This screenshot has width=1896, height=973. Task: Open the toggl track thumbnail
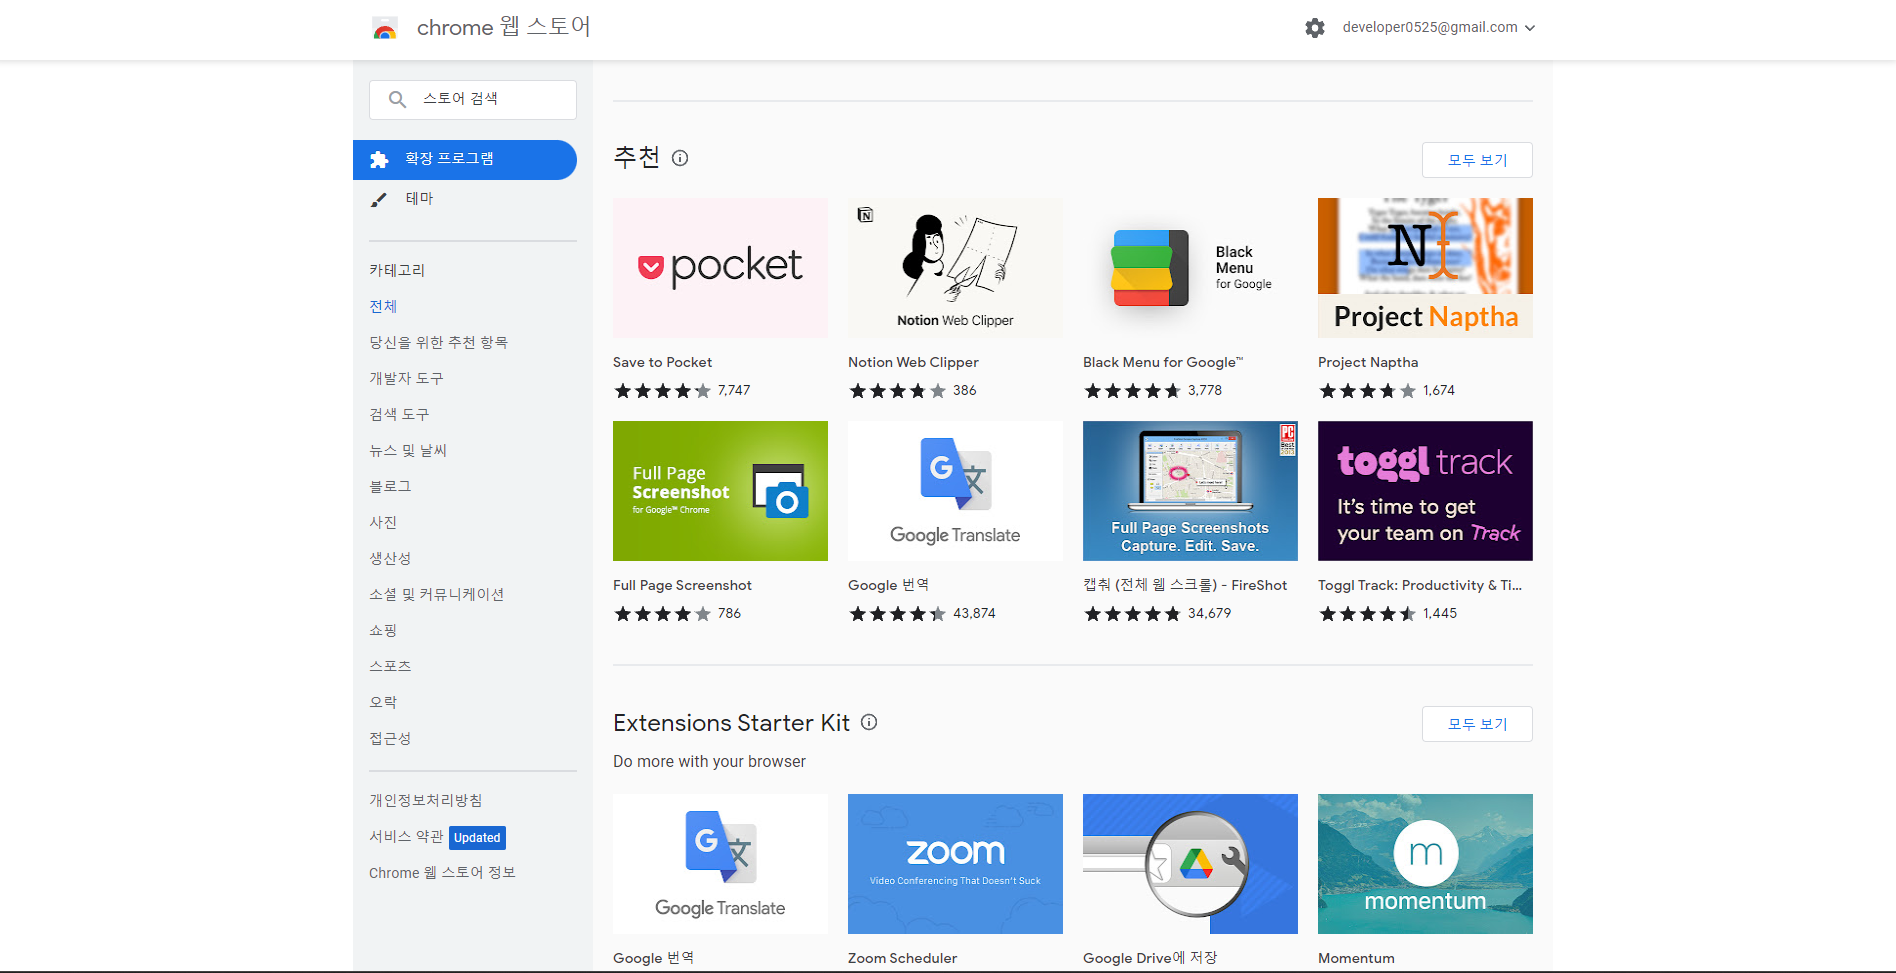click(1425, 491)
